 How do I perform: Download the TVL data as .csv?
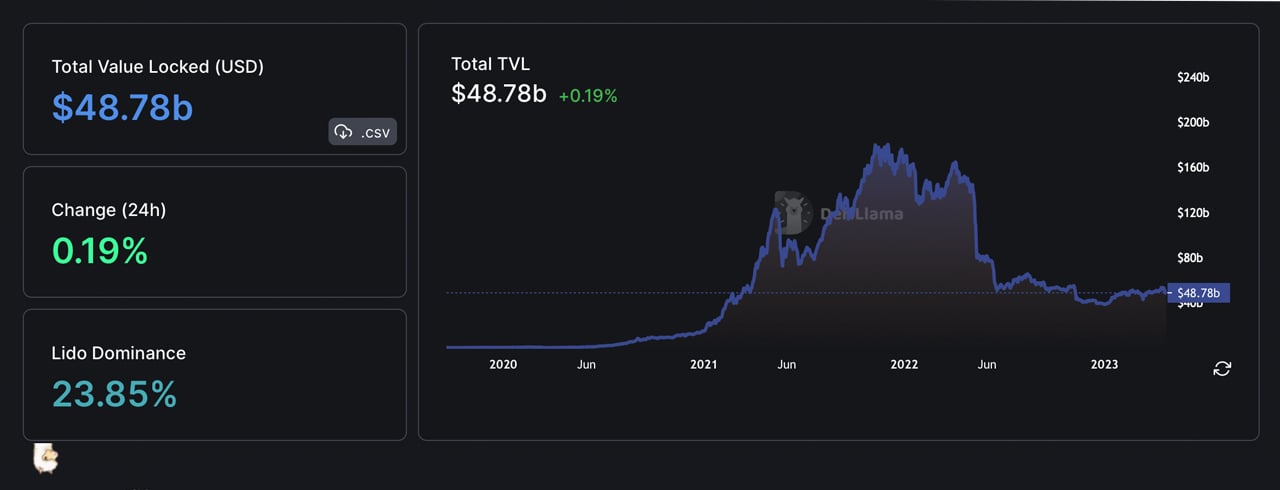coord(362,132)
